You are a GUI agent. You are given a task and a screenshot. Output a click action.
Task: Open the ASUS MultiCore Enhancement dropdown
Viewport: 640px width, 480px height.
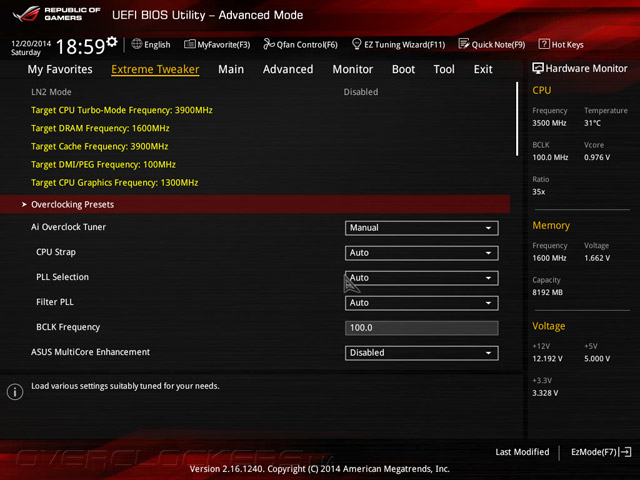422,353
